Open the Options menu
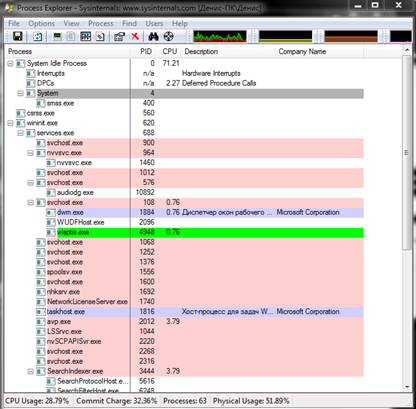416x409 pixels. tap(41, 24)
